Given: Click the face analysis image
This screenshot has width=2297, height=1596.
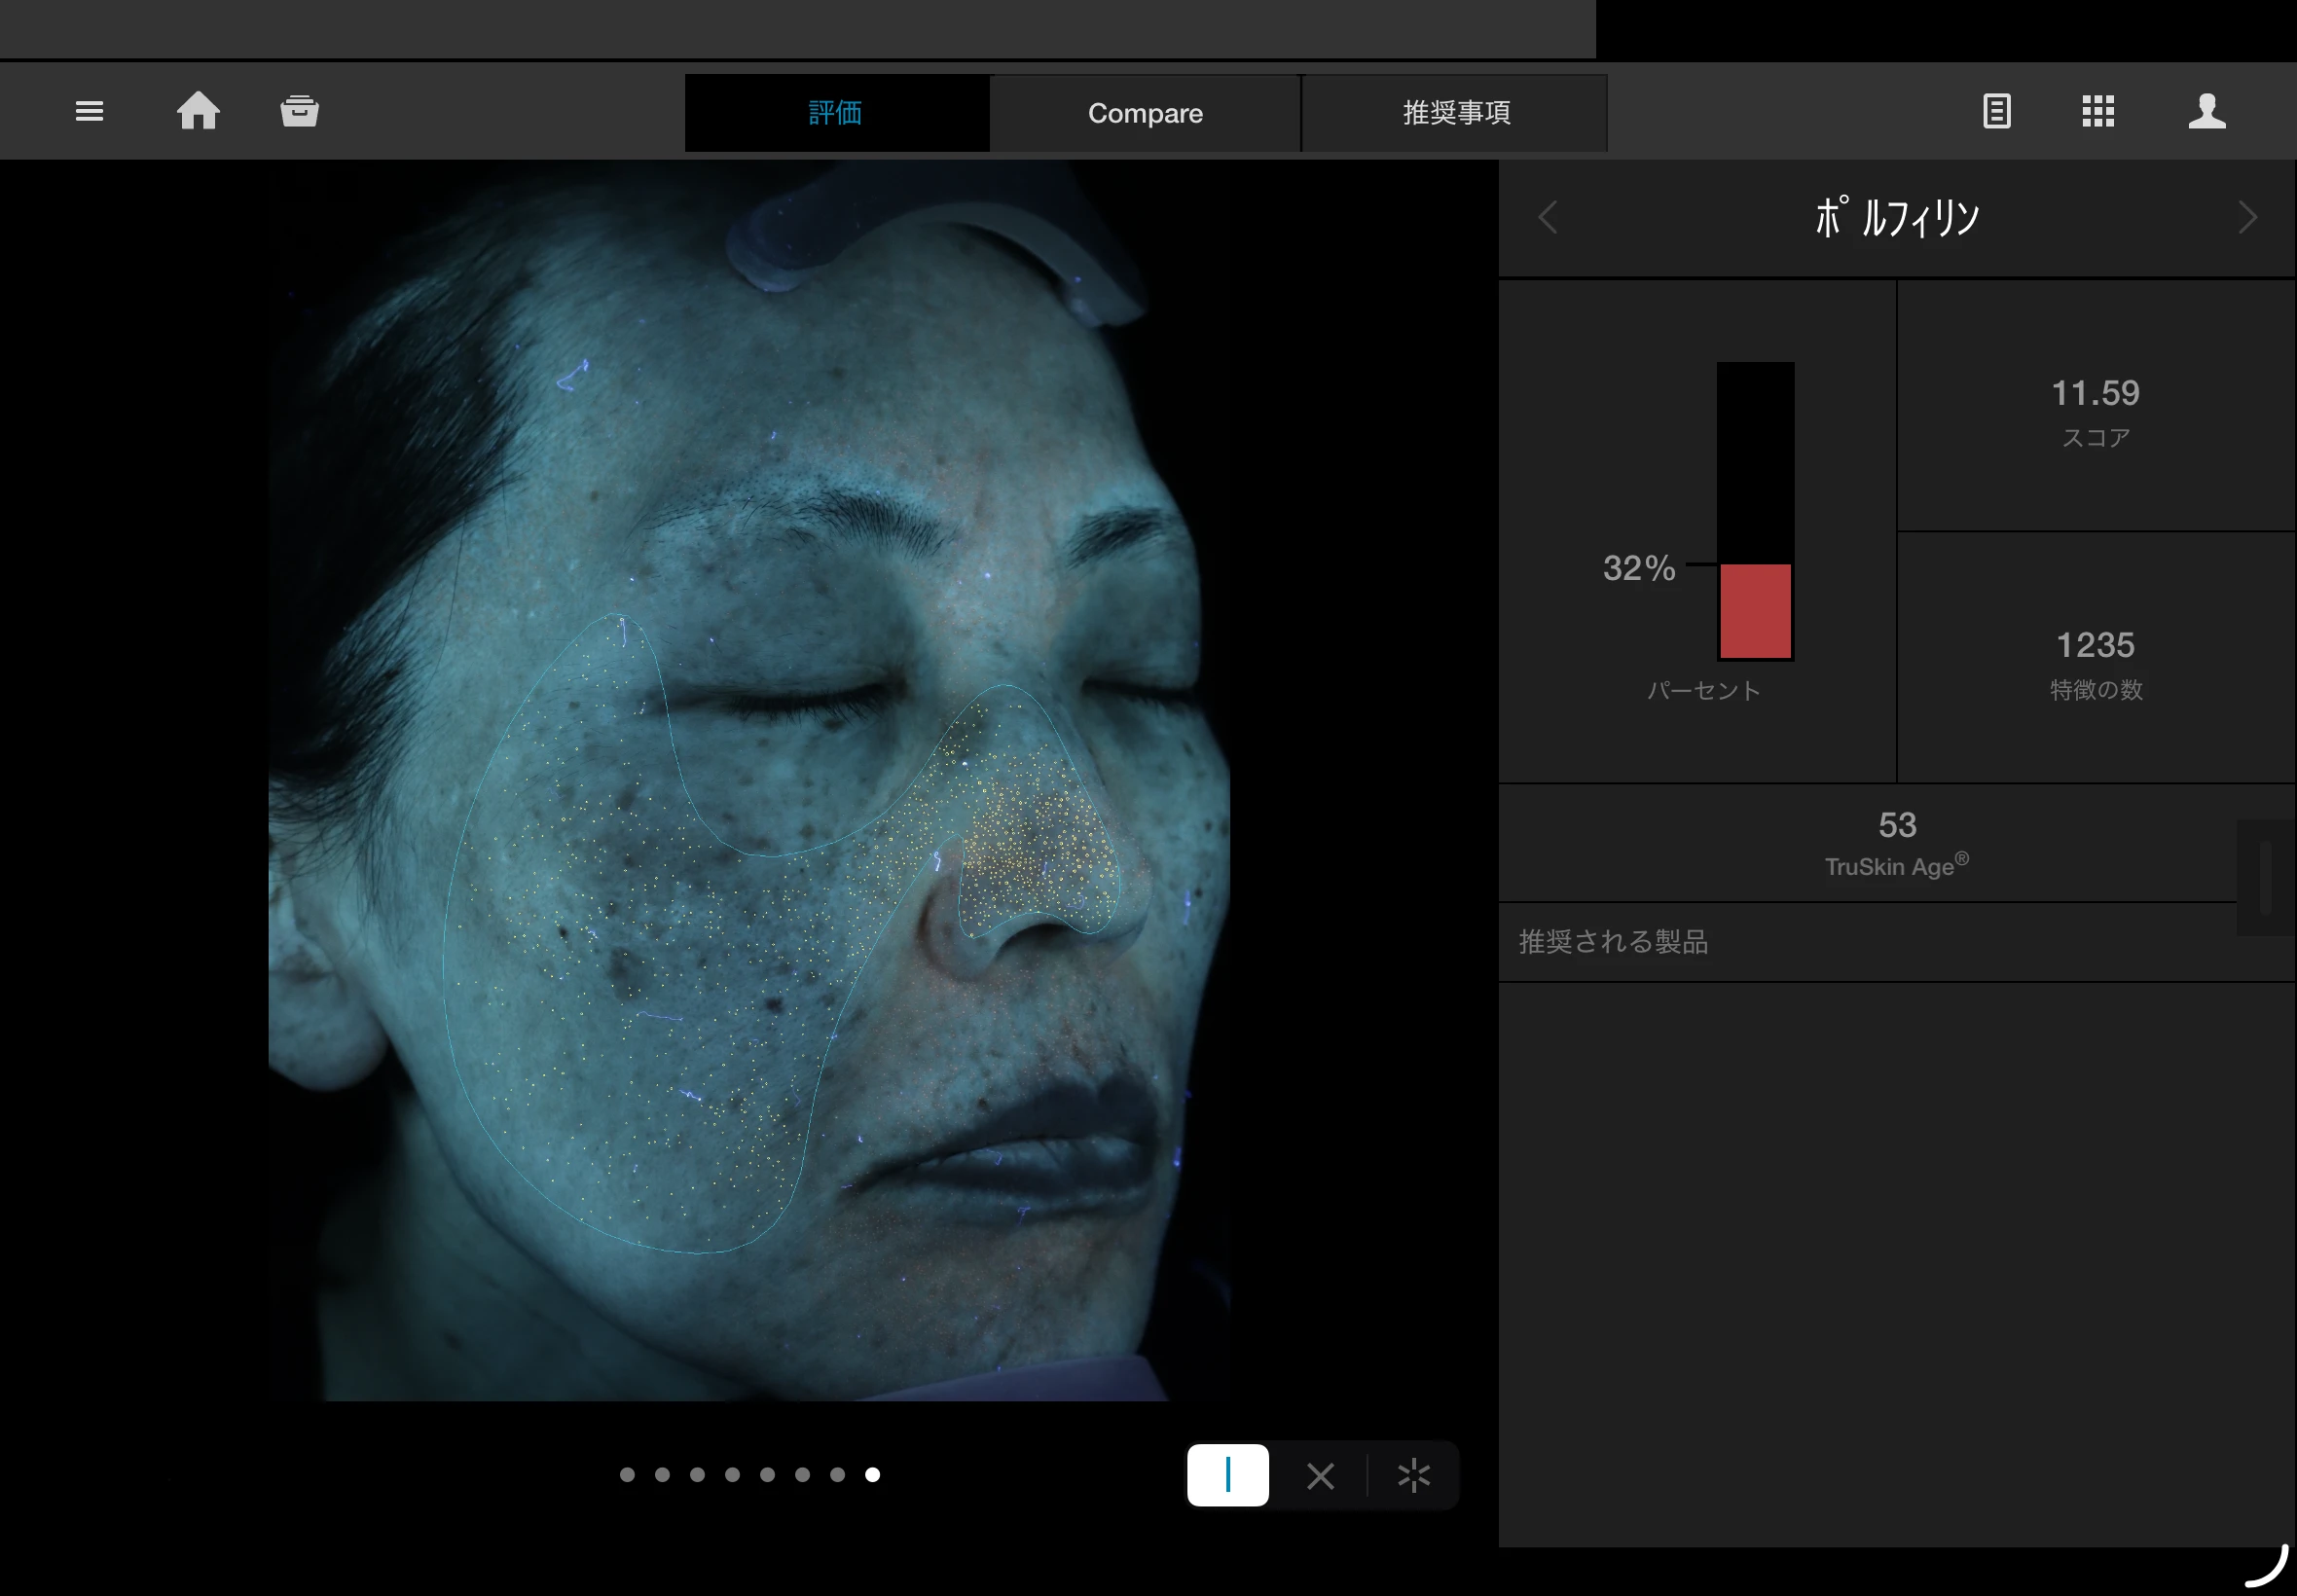Looking at the screenshot, I should pos(749,780).
